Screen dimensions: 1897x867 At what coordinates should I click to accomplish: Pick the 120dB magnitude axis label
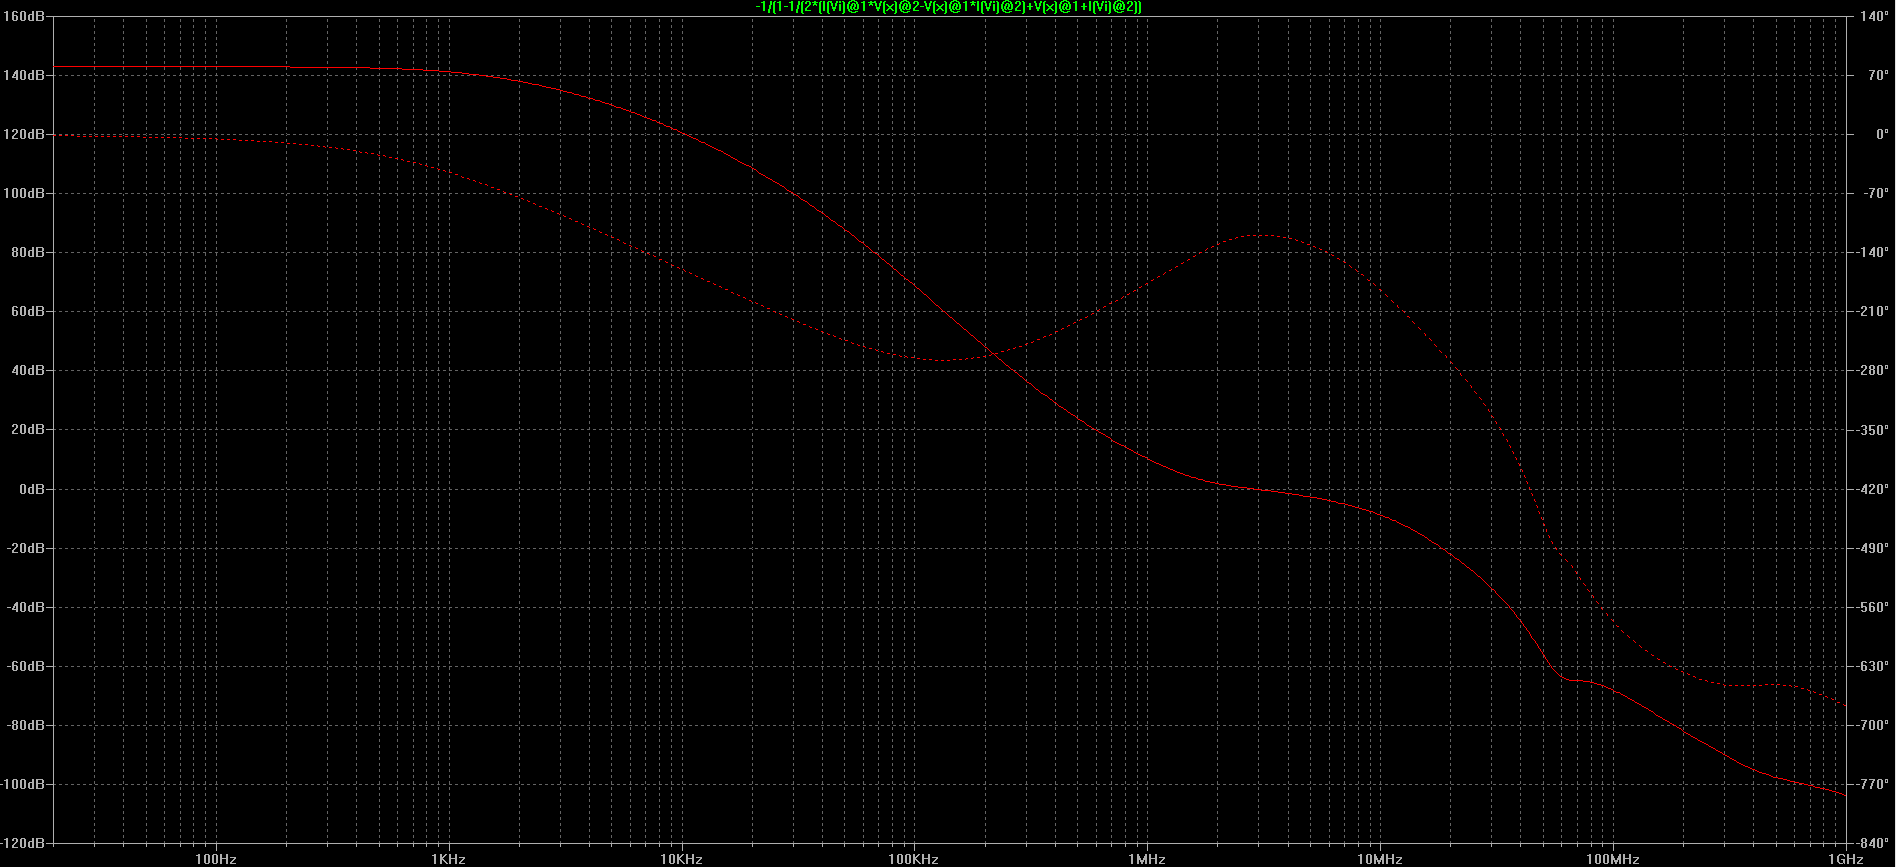24,134
